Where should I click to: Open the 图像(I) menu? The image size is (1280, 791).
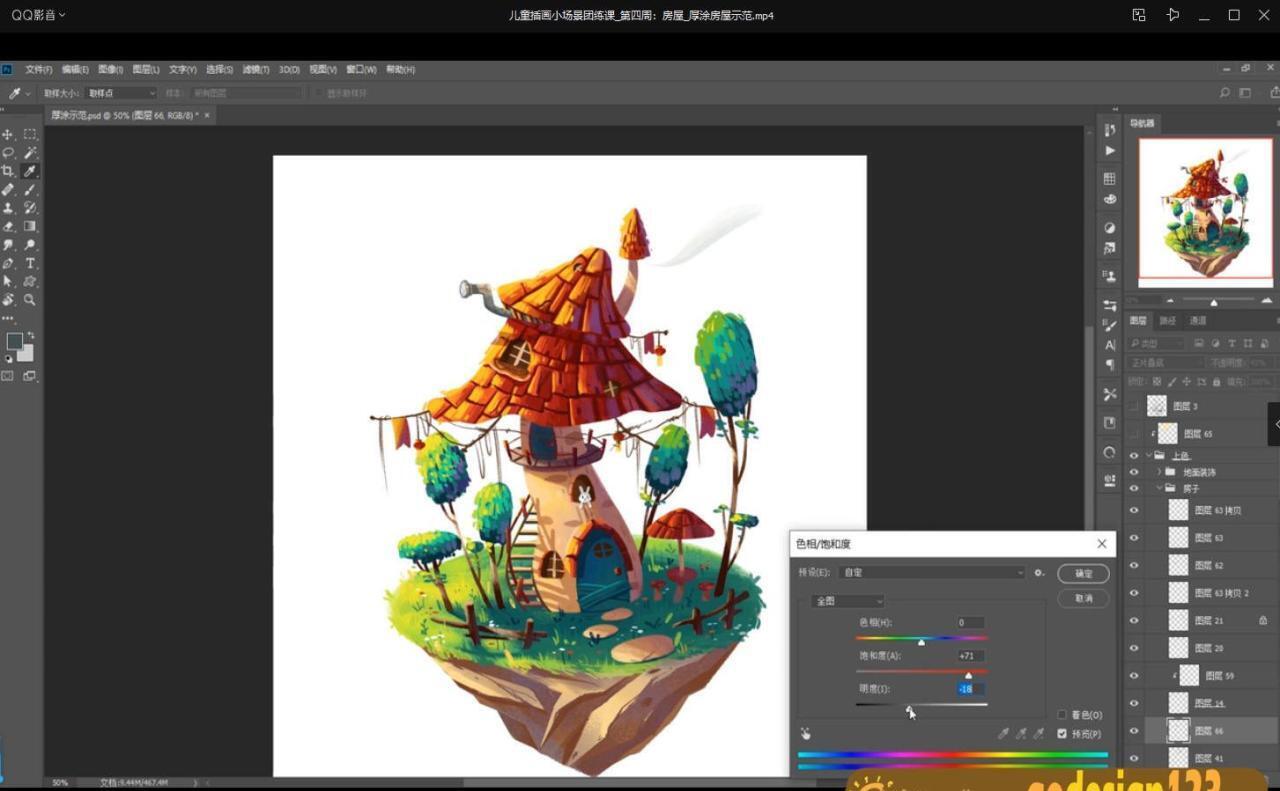[x=110, y=70]
